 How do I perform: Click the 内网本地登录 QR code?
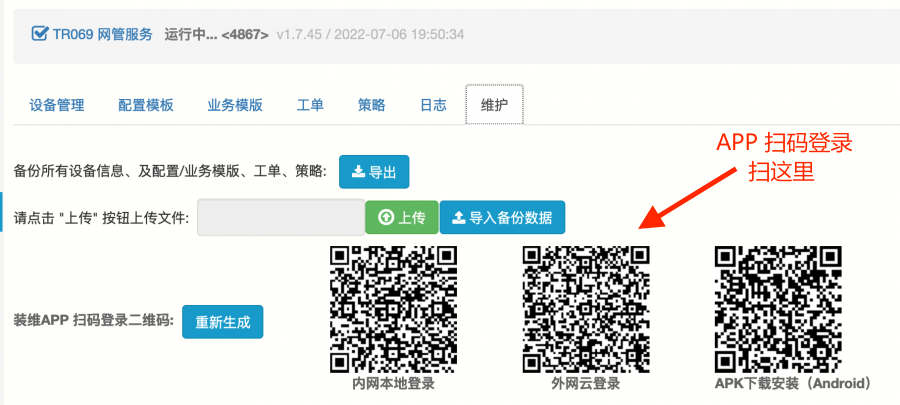click(393, 308)
